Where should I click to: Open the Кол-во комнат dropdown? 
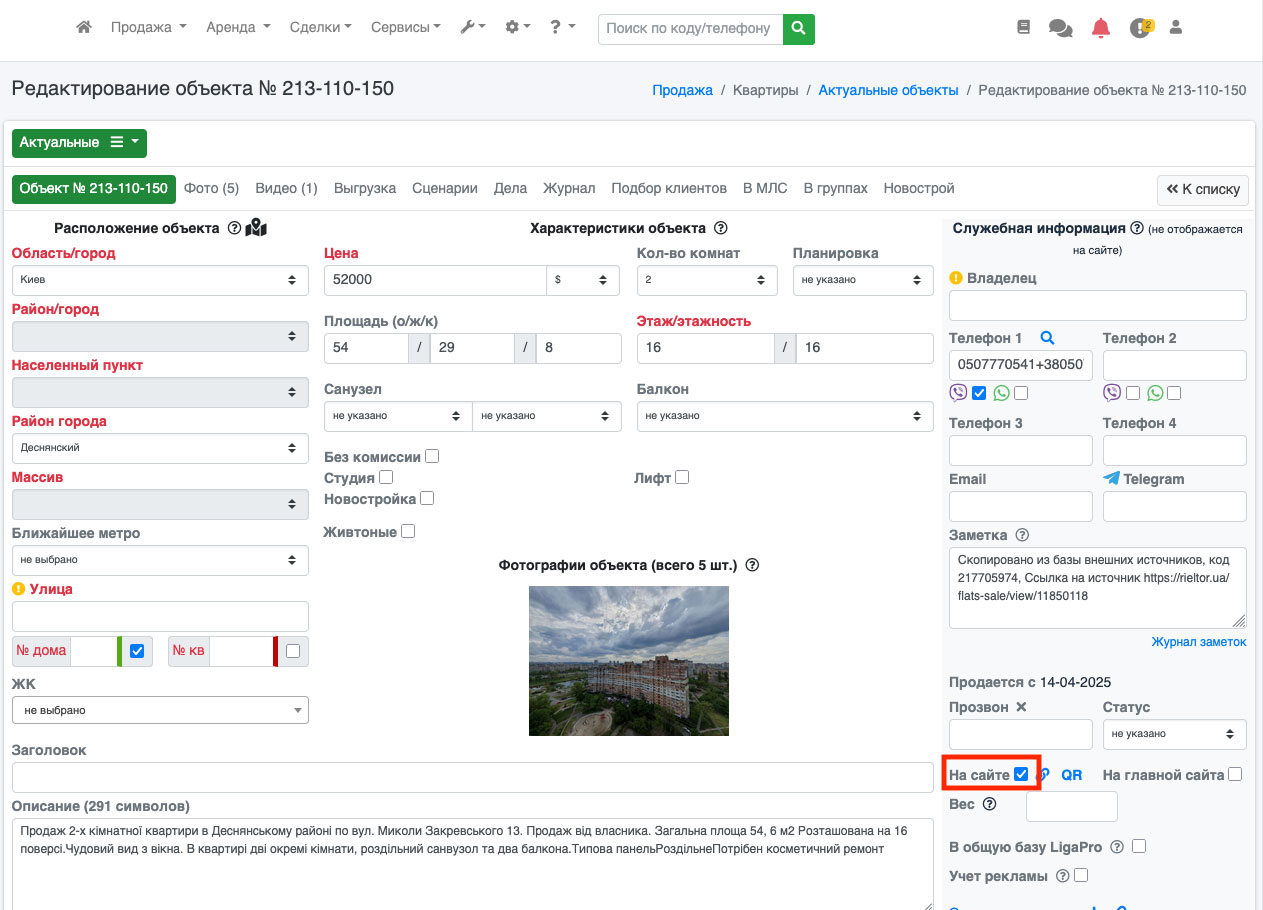coord(706,280)
